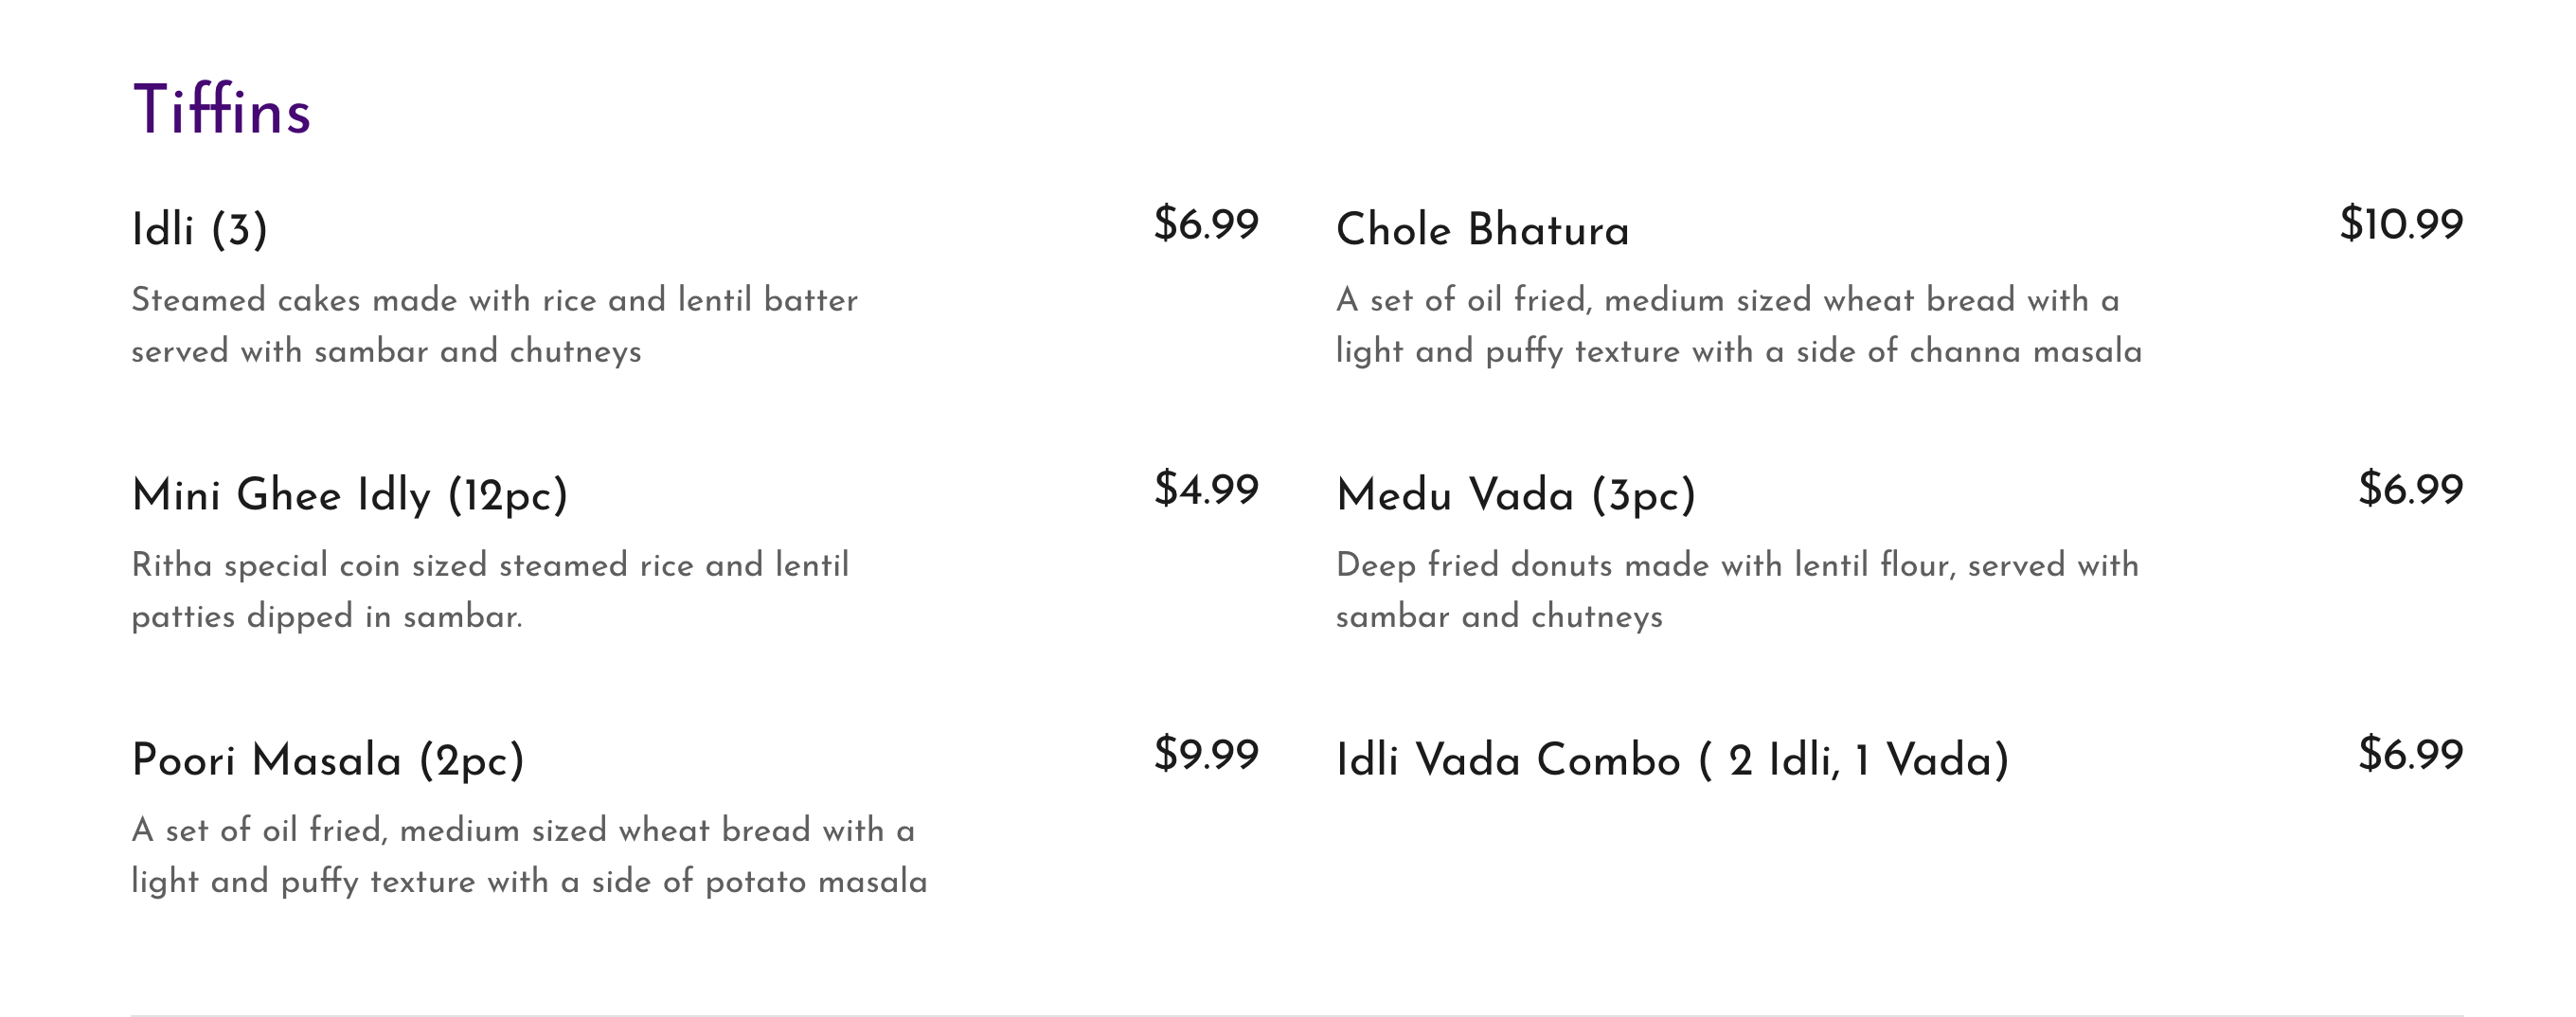Click the $9.99 Poori Masala price
Viewport: 2576px width, 1017px height.
tap(1205, 754)
